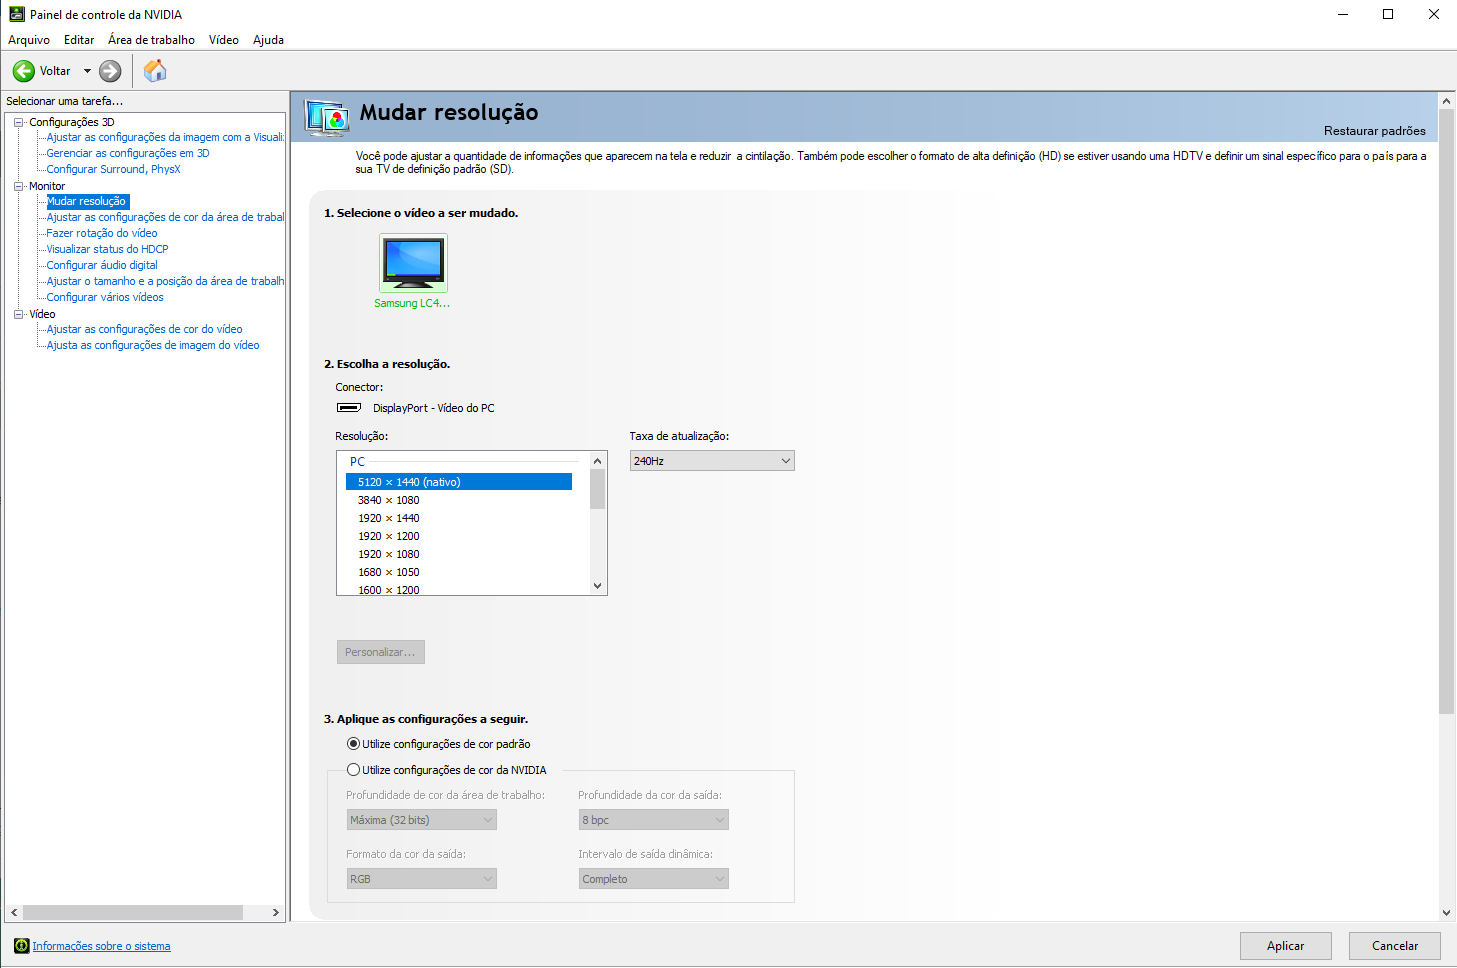
Task: Click the NVIDIA app icon in title bar
Action: 16,14
